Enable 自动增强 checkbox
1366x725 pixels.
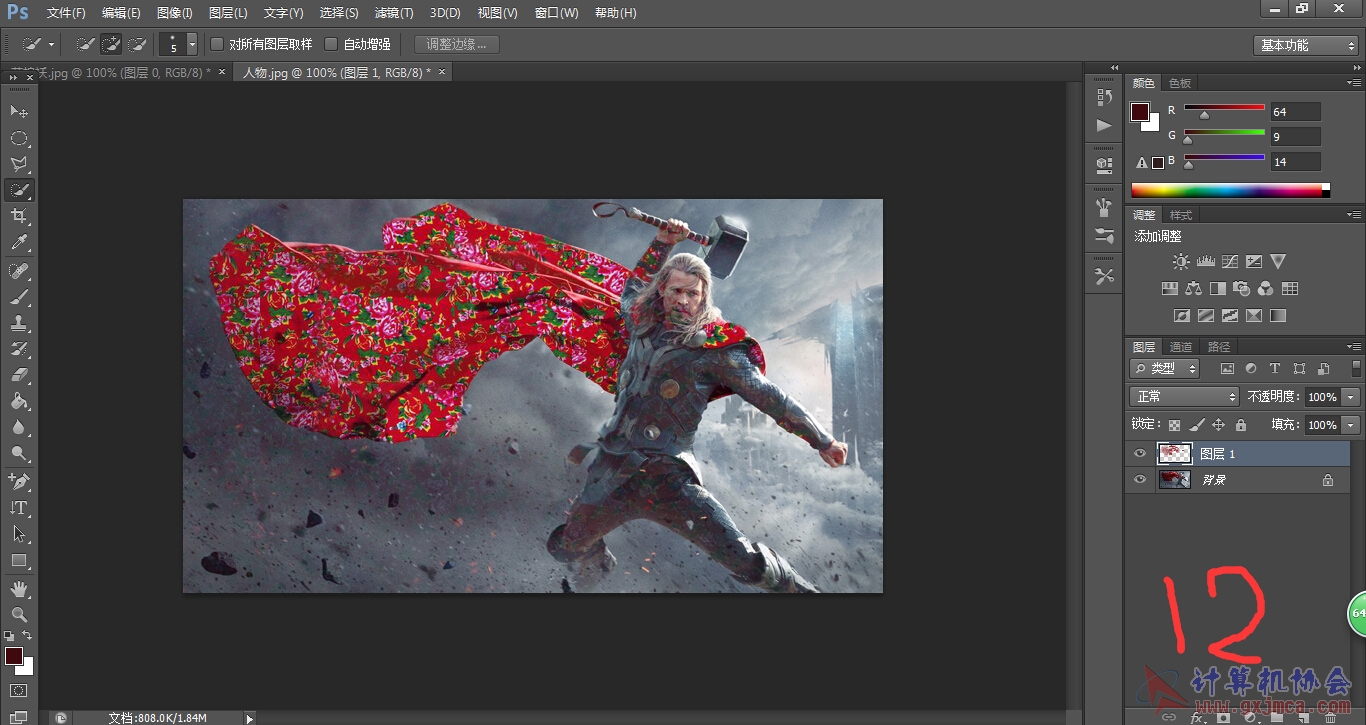pyautogui.click(x=331, y=44)
